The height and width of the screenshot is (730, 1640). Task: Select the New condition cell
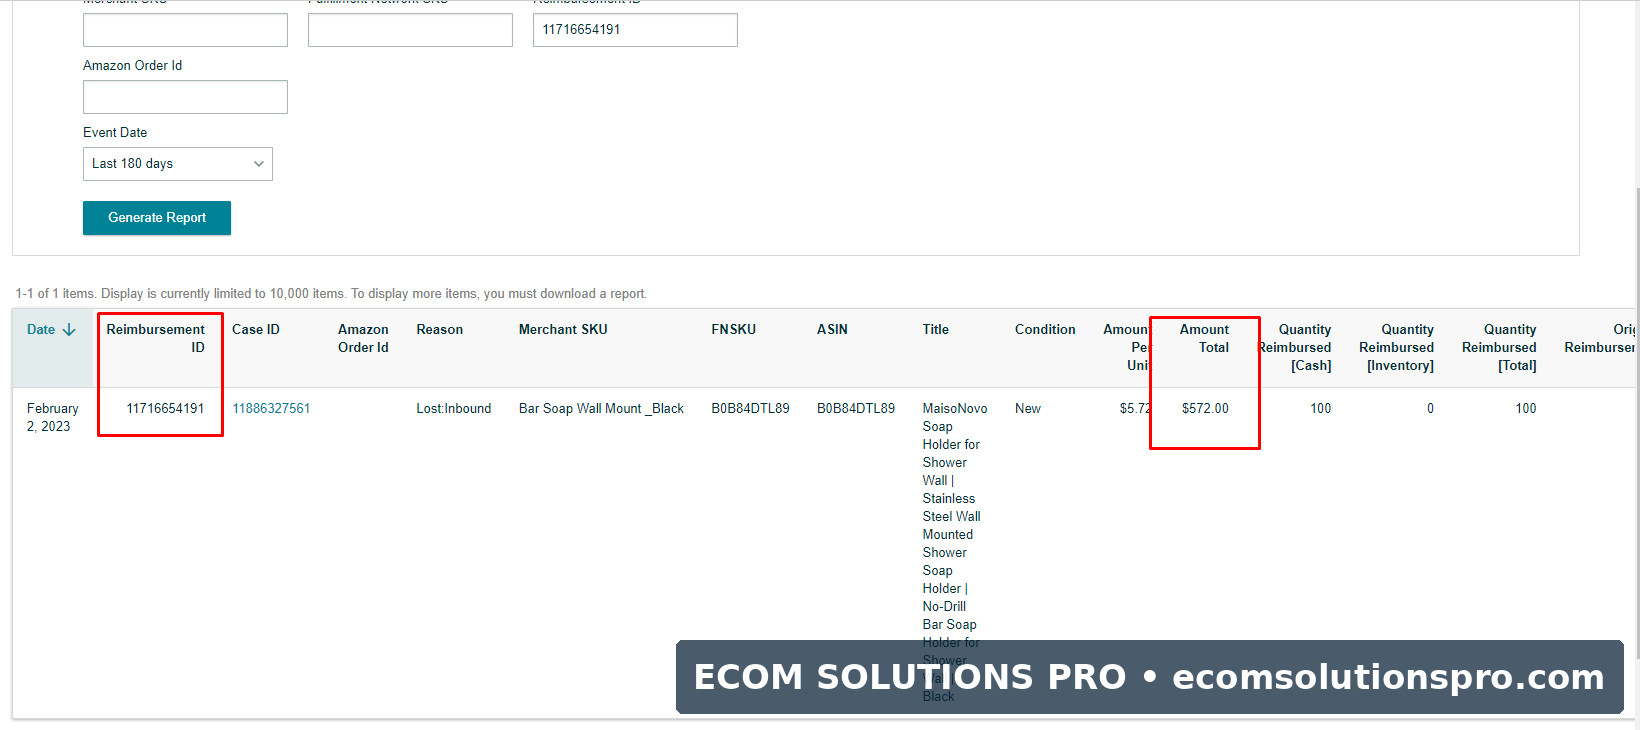pyautogui.click(x=1028, y=408)
